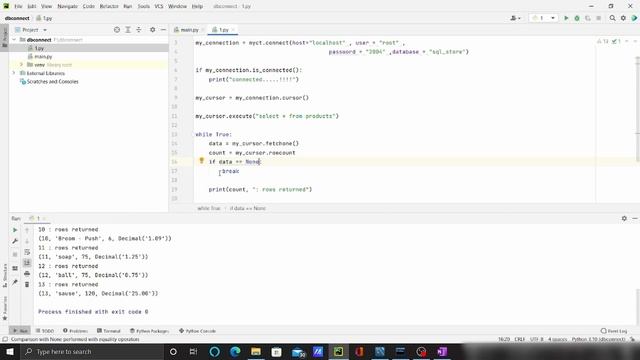Click the Print icon in Run console
This screenshot has height=360, width=640.
[27, 273]
